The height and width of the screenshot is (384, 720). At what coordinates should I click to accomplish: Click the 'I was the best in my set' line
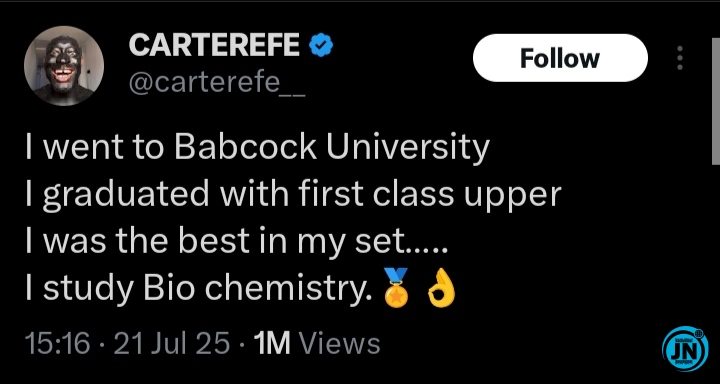(236, 243)
